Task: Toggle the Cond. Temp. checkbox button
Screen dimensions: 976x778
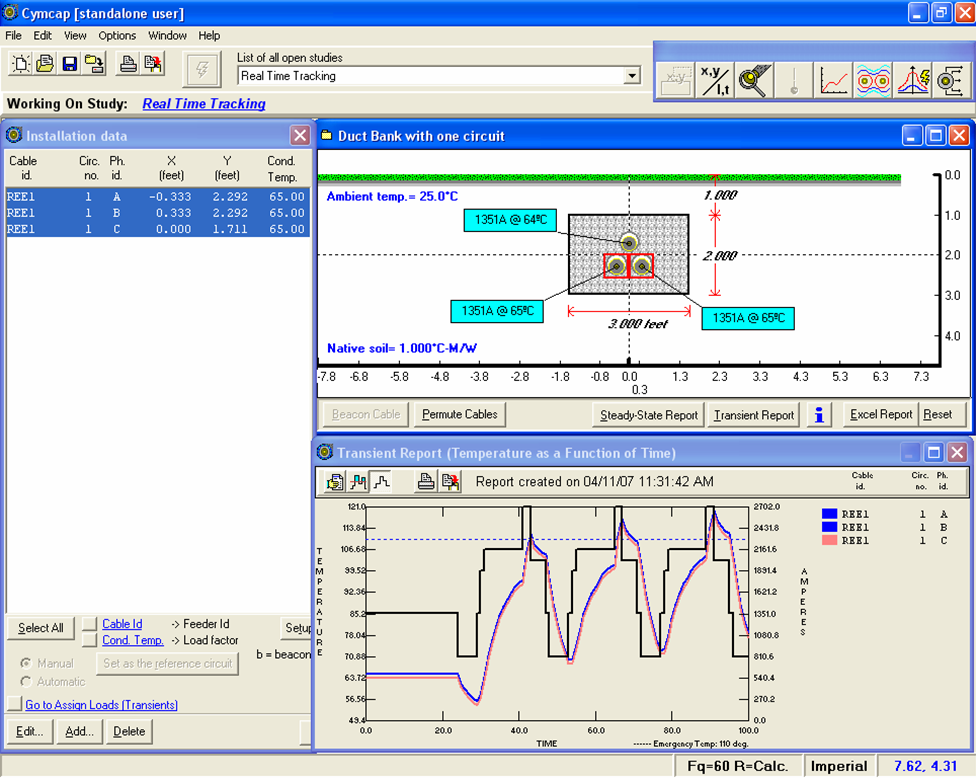Action: pyautogui.click(x=90, y=641)
